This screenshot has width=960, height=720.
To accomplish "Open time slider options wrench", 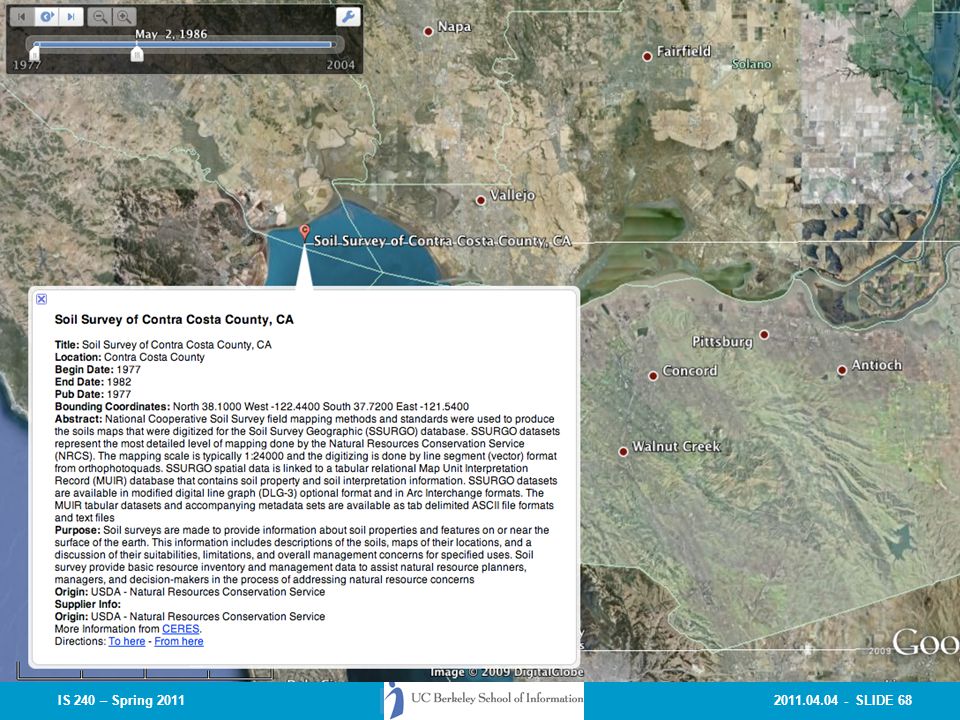I will coord(348,17).
